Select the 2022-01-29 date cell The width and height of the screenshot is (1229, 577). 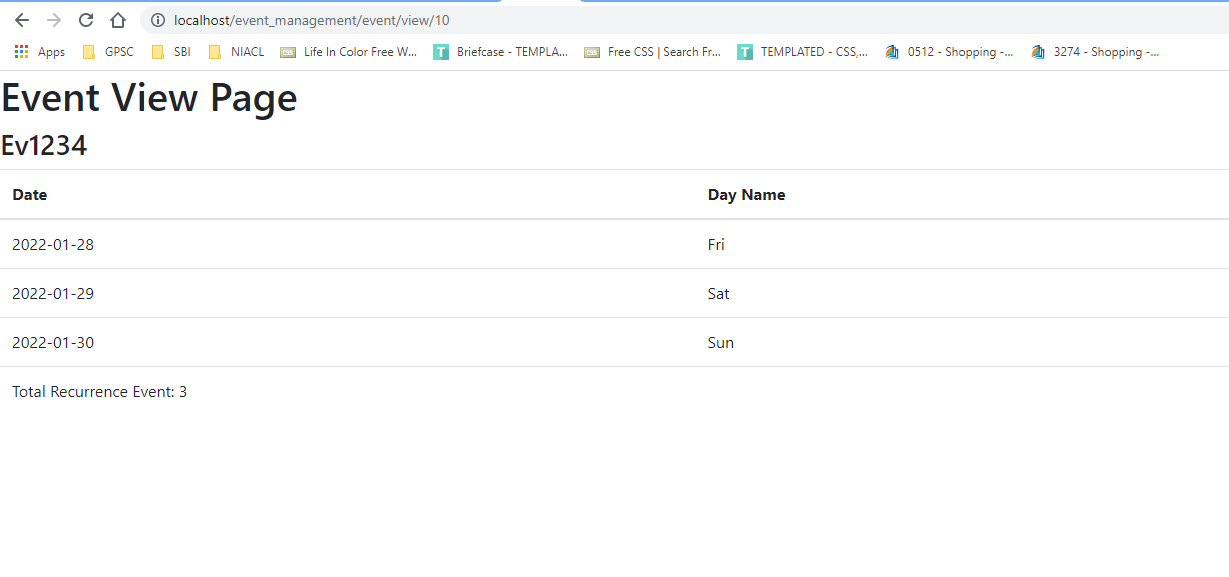(x=53, y=293)
